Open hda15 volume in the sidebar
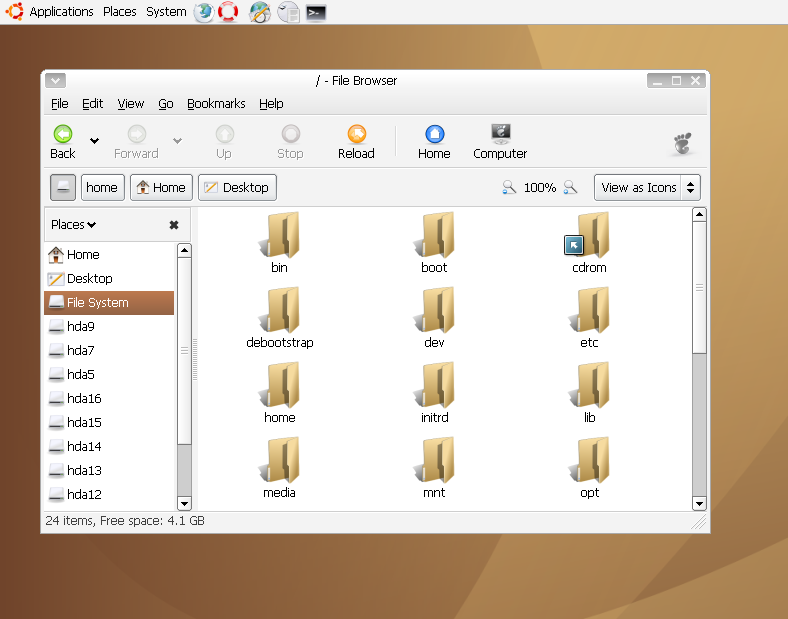This screenshot has width=788, height=619. coord(109,423)
